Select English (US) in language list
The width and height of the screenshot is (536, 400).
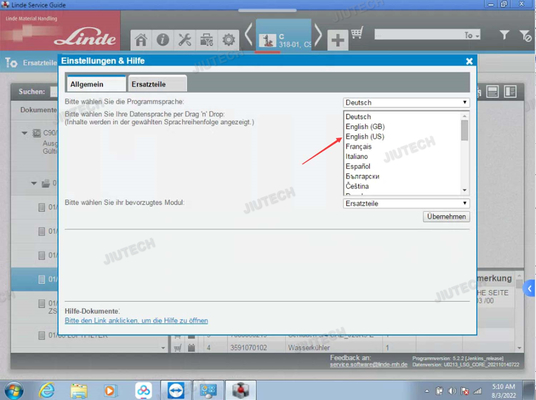[x=365, y=136]
